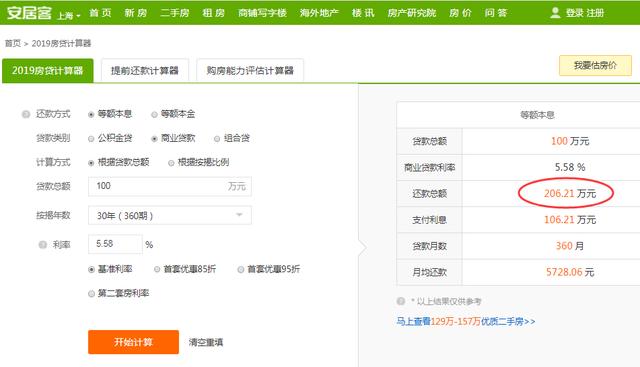Select 首套优惠85折 rate option

(x=157, y=269)
